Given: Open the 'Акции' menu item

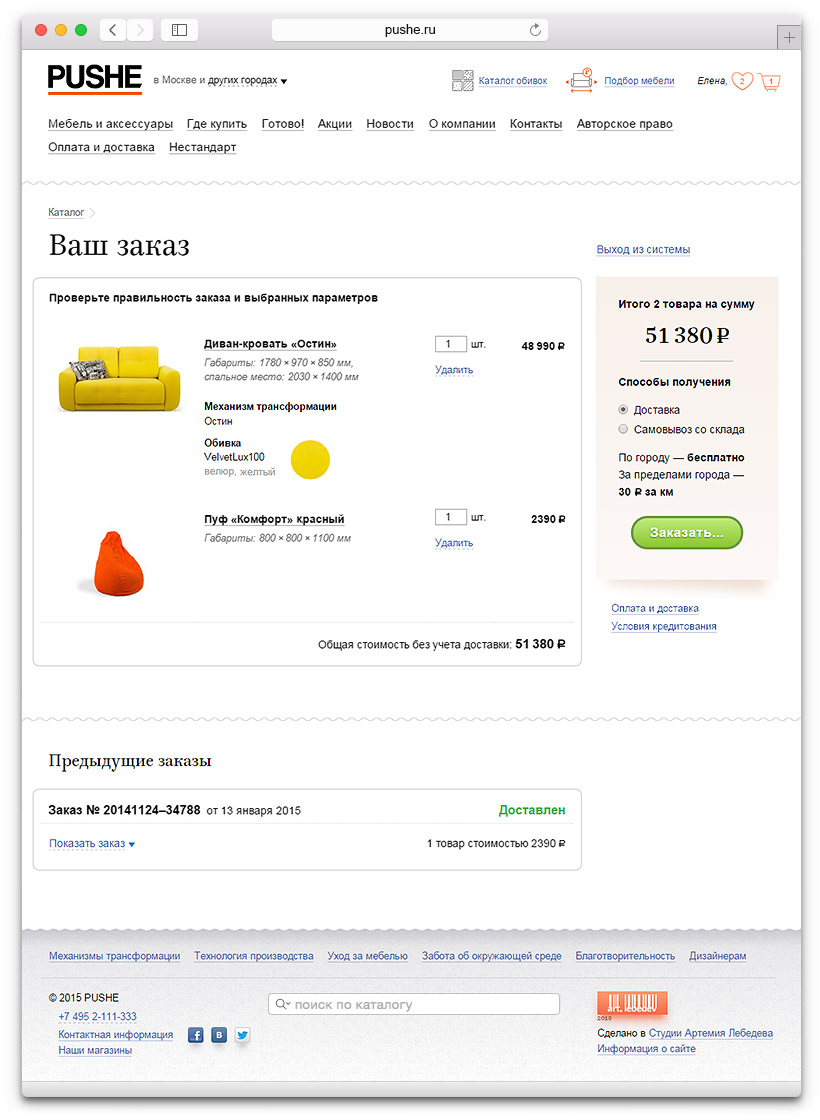Looking at the screenshot, I should (x=335, y=124).
